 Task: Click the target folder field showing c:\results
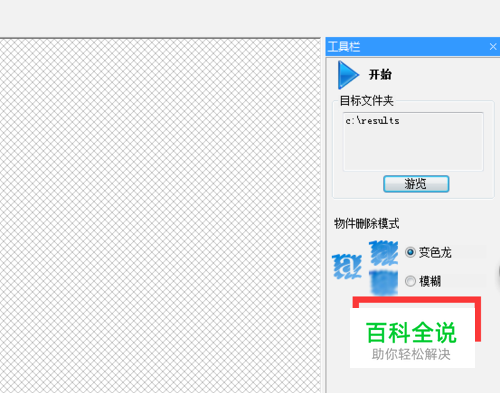click(x=413, y=142)
